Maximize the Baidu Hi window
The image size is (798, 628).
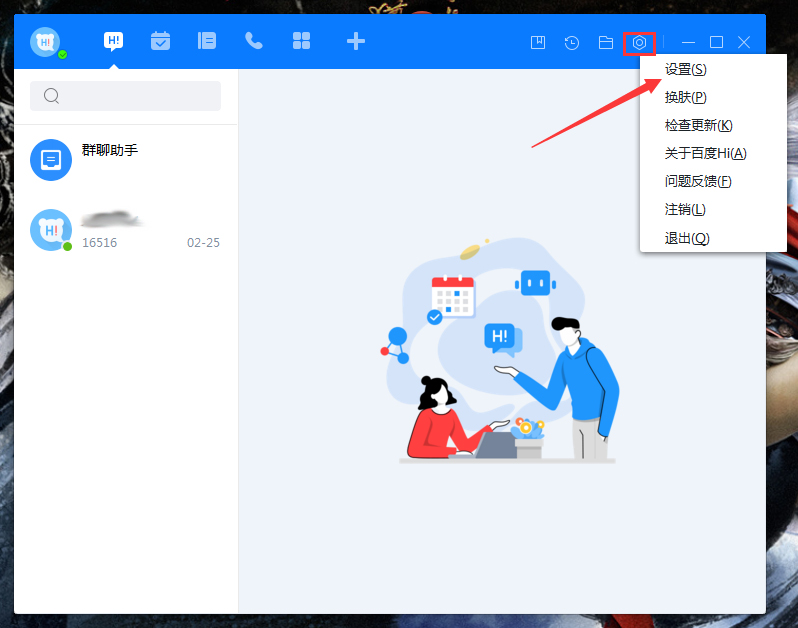[x=716, y=42]
